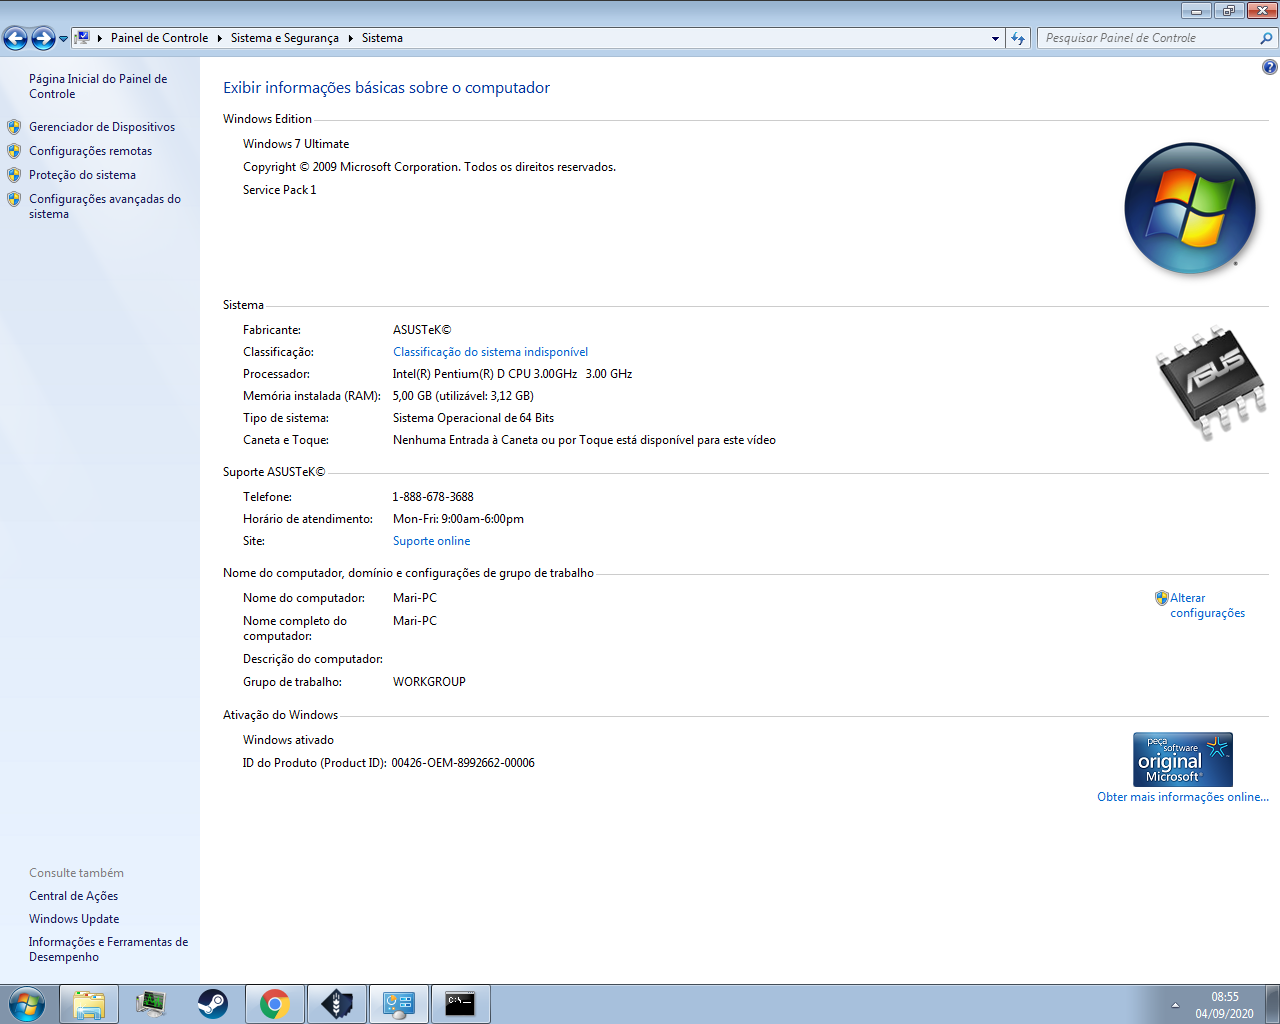
Task: Open the monitor app icon in taskbar
Action: pos(151,1004)
